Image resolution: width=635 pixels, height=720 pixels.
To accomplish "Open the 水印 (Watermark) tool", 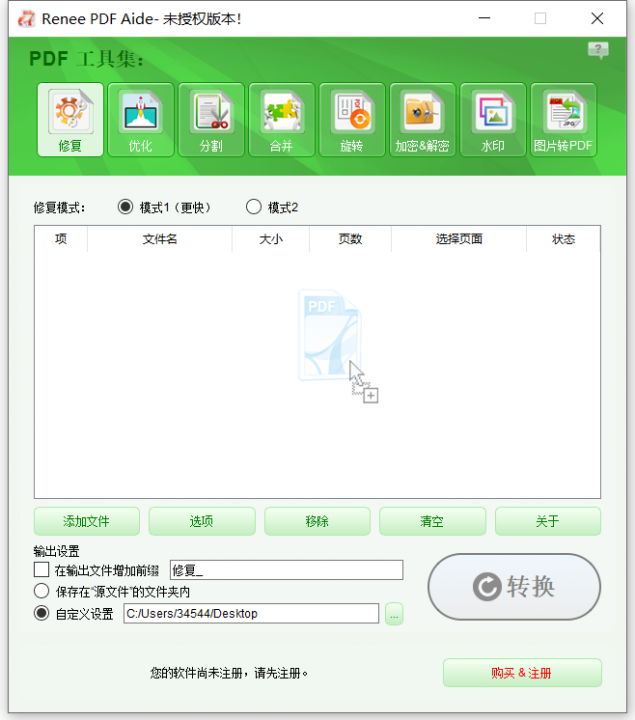I will (x=493, y=120).
